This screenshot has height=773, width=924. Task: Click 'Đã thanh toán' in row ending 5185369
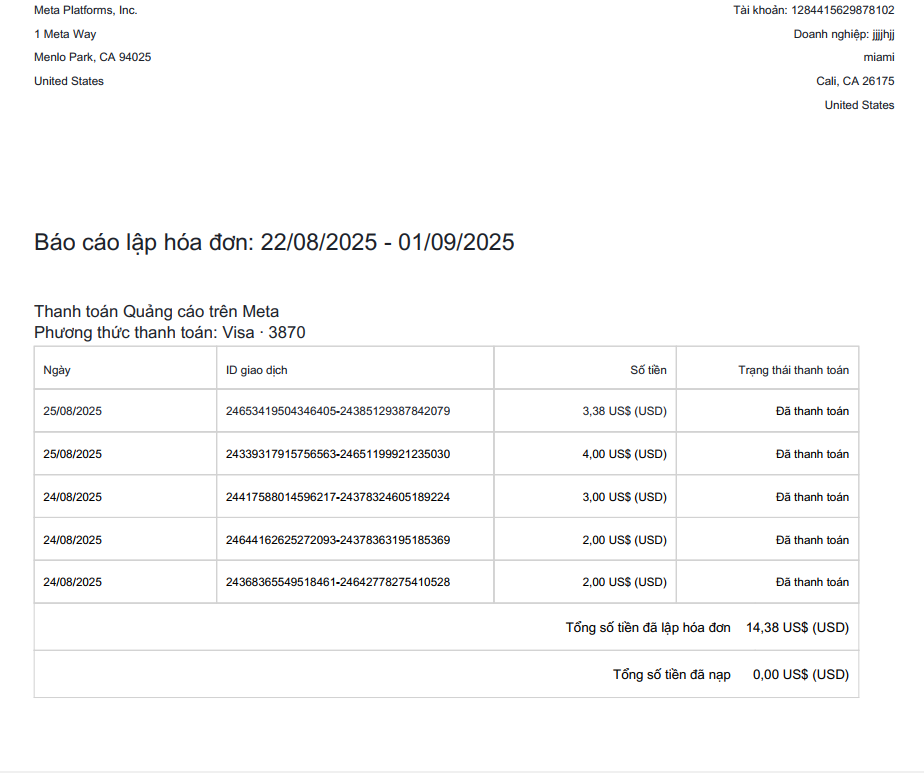[812, 540]
